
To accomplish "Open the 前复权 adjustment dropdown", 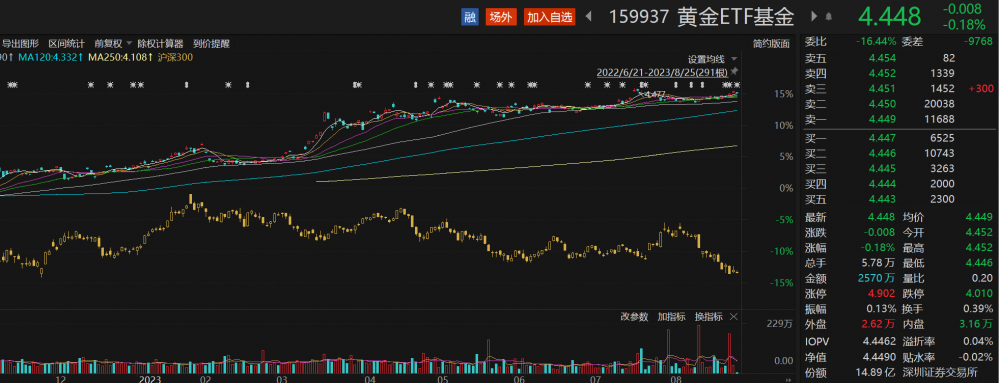I will click(113, 44).
